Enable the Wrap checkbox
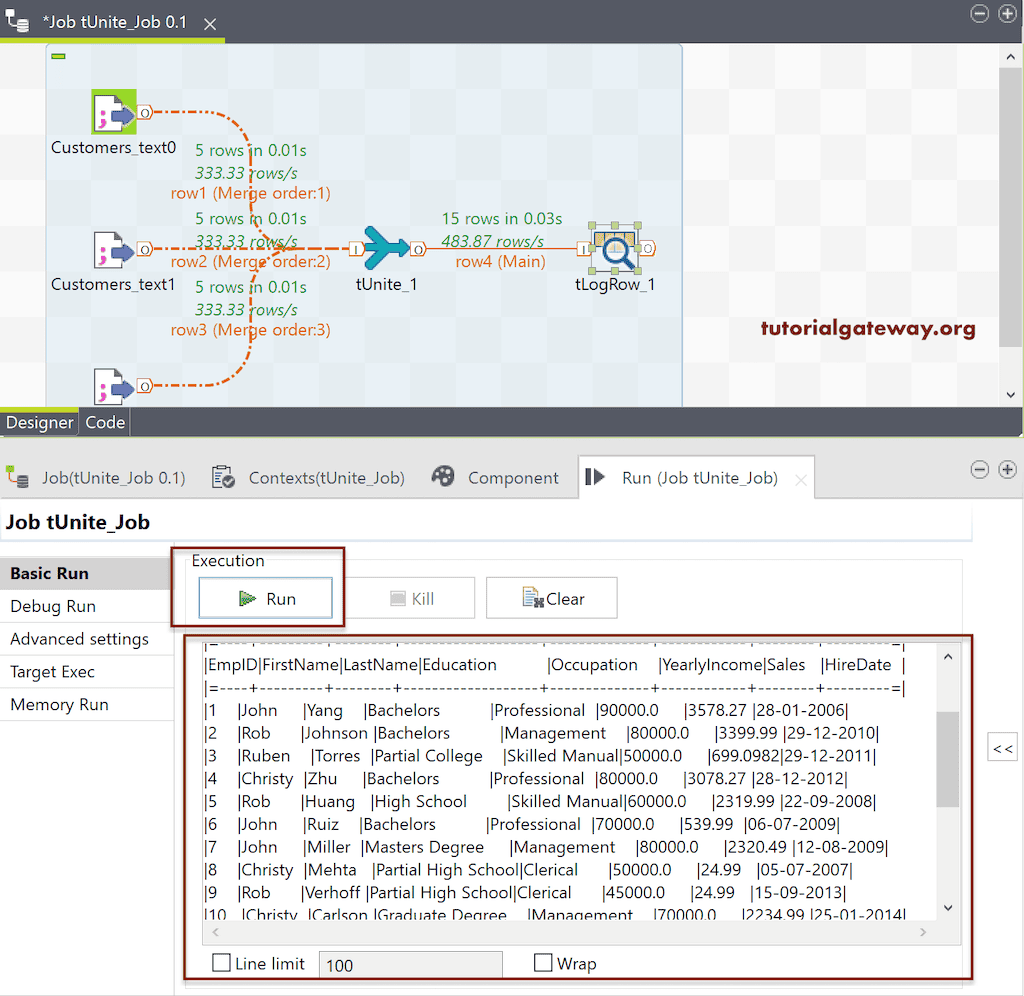The image size is (1024, 996). pyautogui.click(x=543, y=963)
